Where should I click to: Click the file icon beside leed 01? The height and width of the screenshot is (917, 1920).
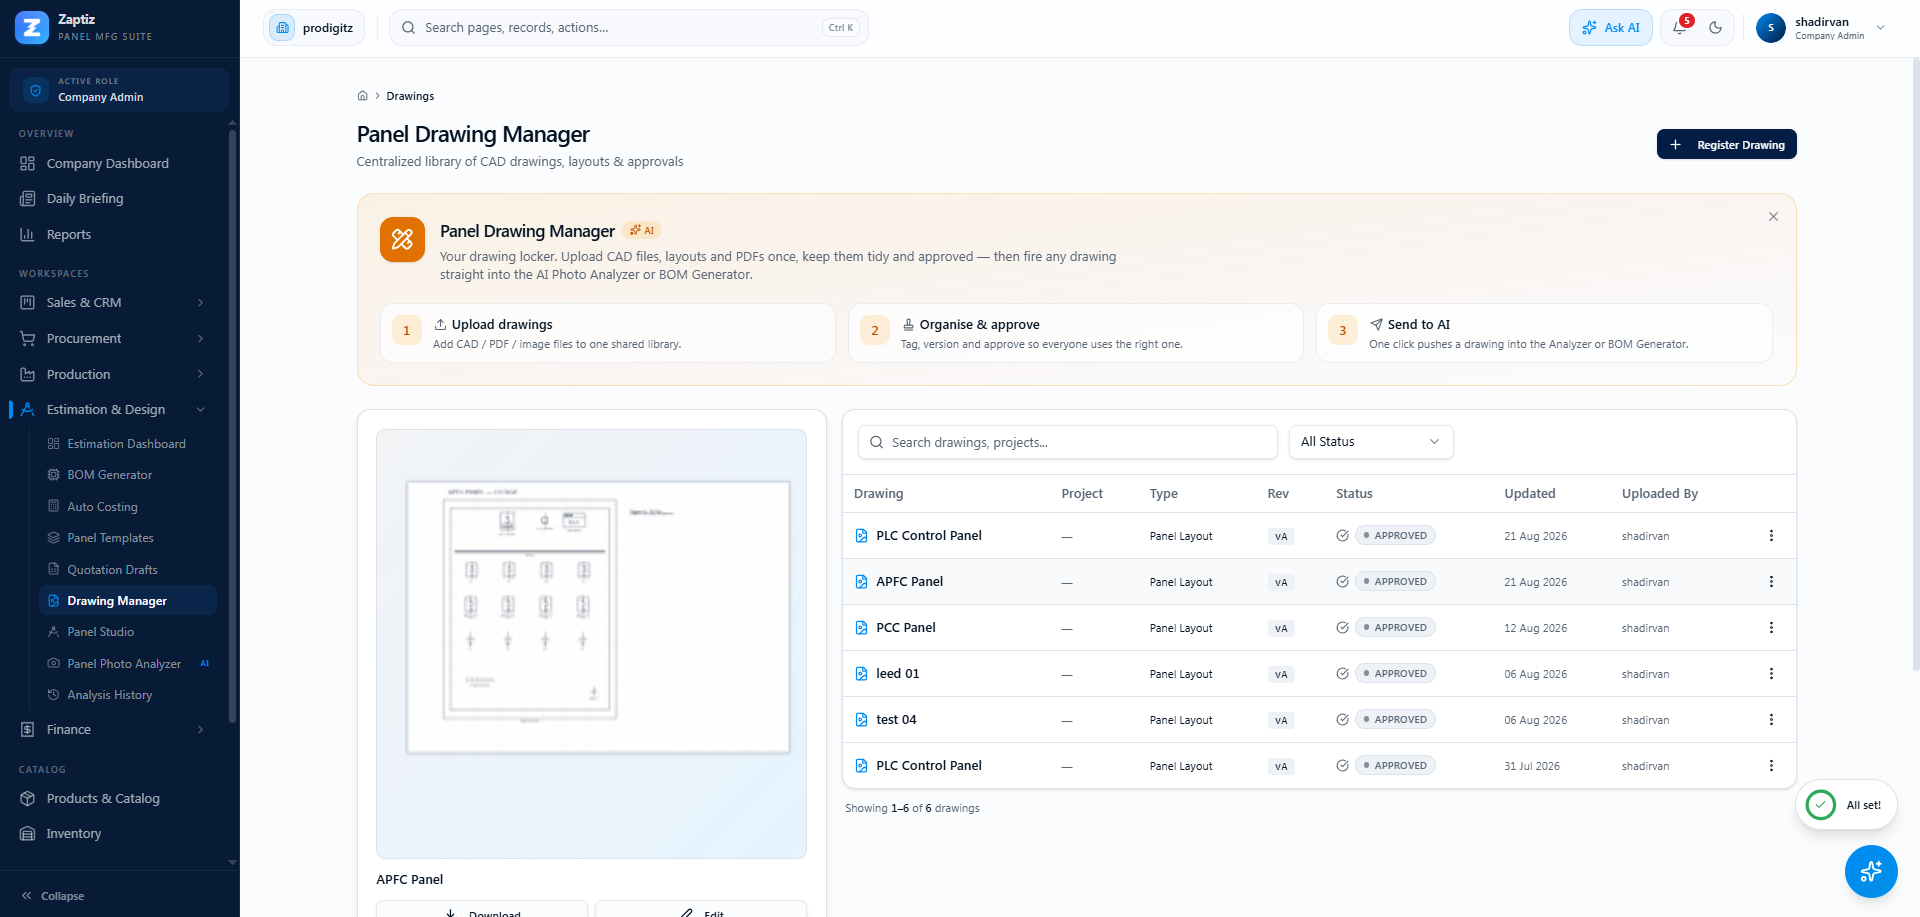862,674
